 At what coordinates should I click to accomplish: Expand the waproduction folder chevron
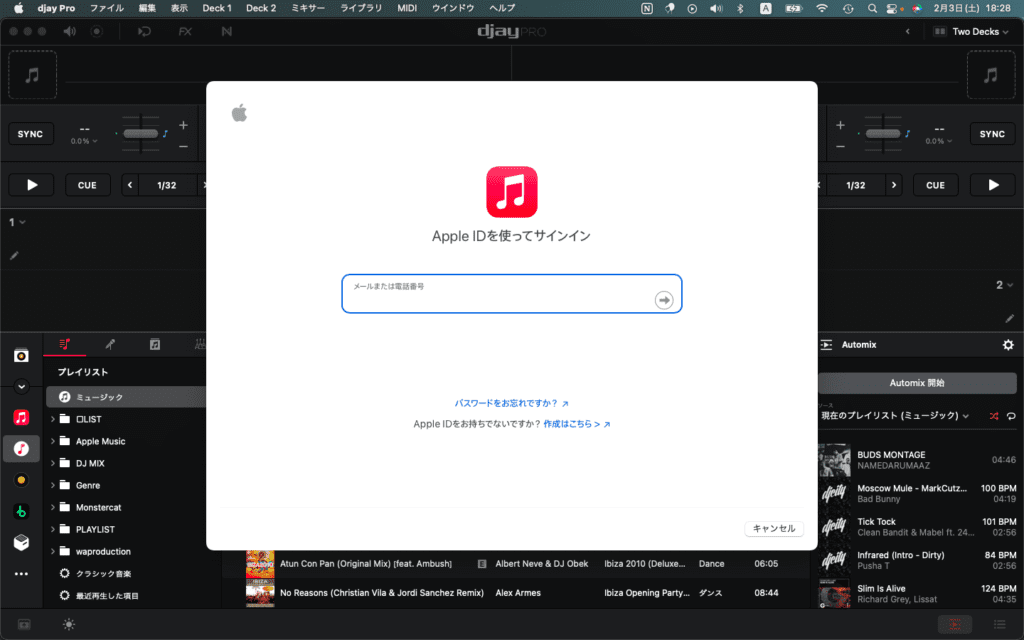[53, 552]
